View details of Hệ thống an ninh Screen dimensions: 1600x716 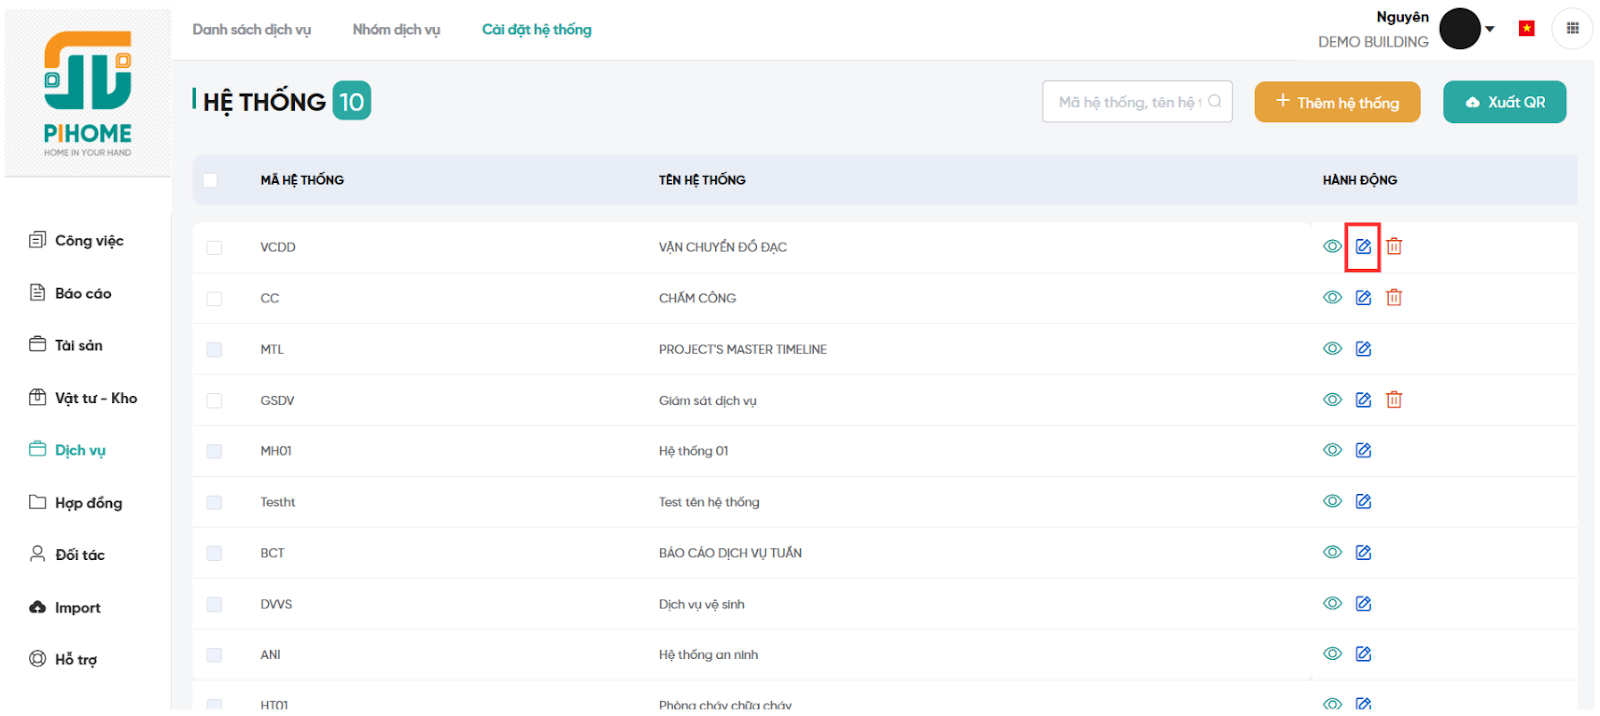point(1332,654)
